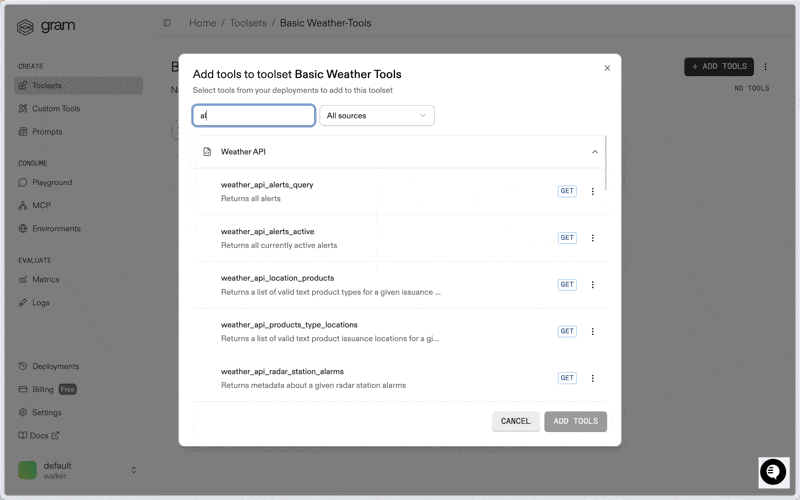The width and height of the screenshot is (800, 500).
Task: Click GET badge on weather_api_alerts_query
Action: (567, 191)
